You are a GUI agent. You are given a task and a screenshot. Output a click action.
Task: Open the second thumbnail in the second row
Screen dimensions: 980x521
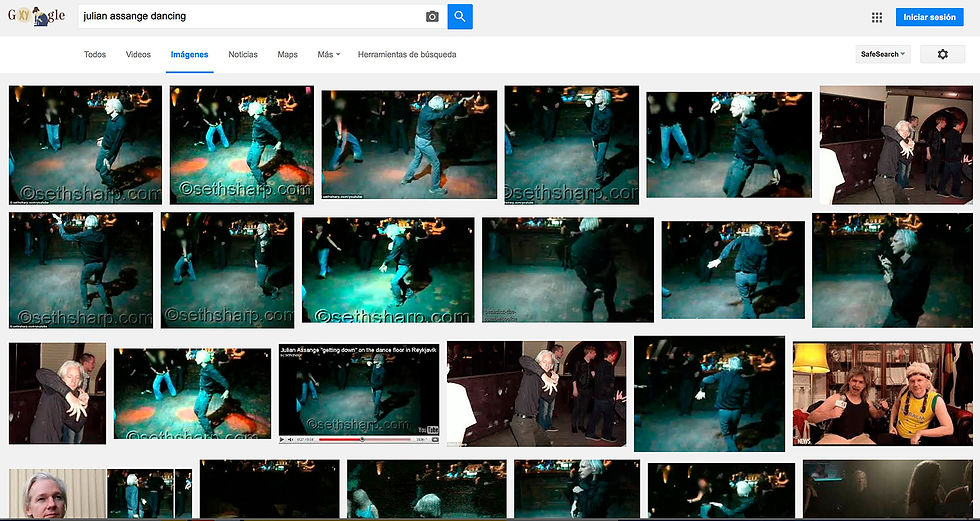pos(228,270)
